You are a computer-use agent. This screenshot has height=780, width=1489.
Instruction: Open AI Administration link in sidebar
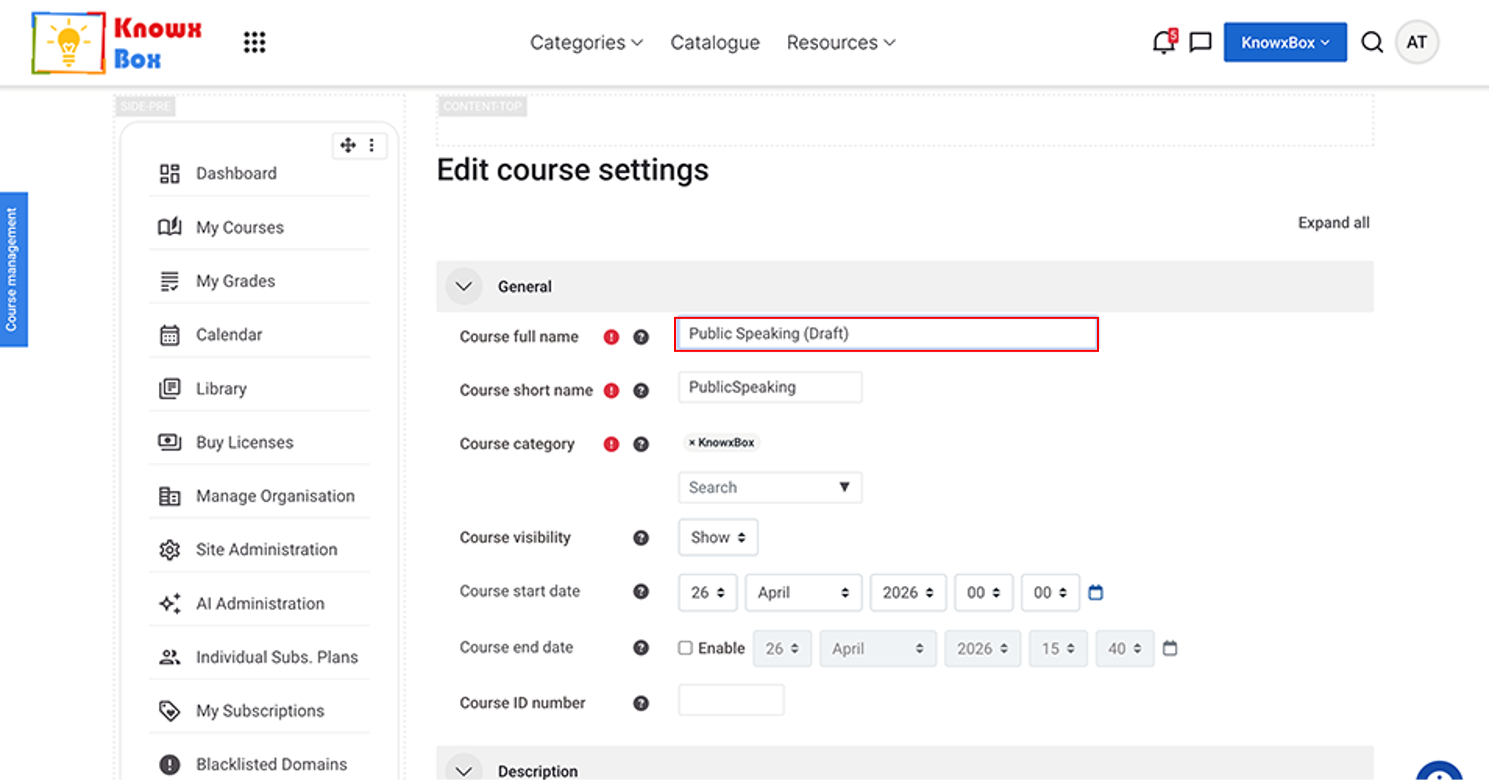[x=260, y=603]
